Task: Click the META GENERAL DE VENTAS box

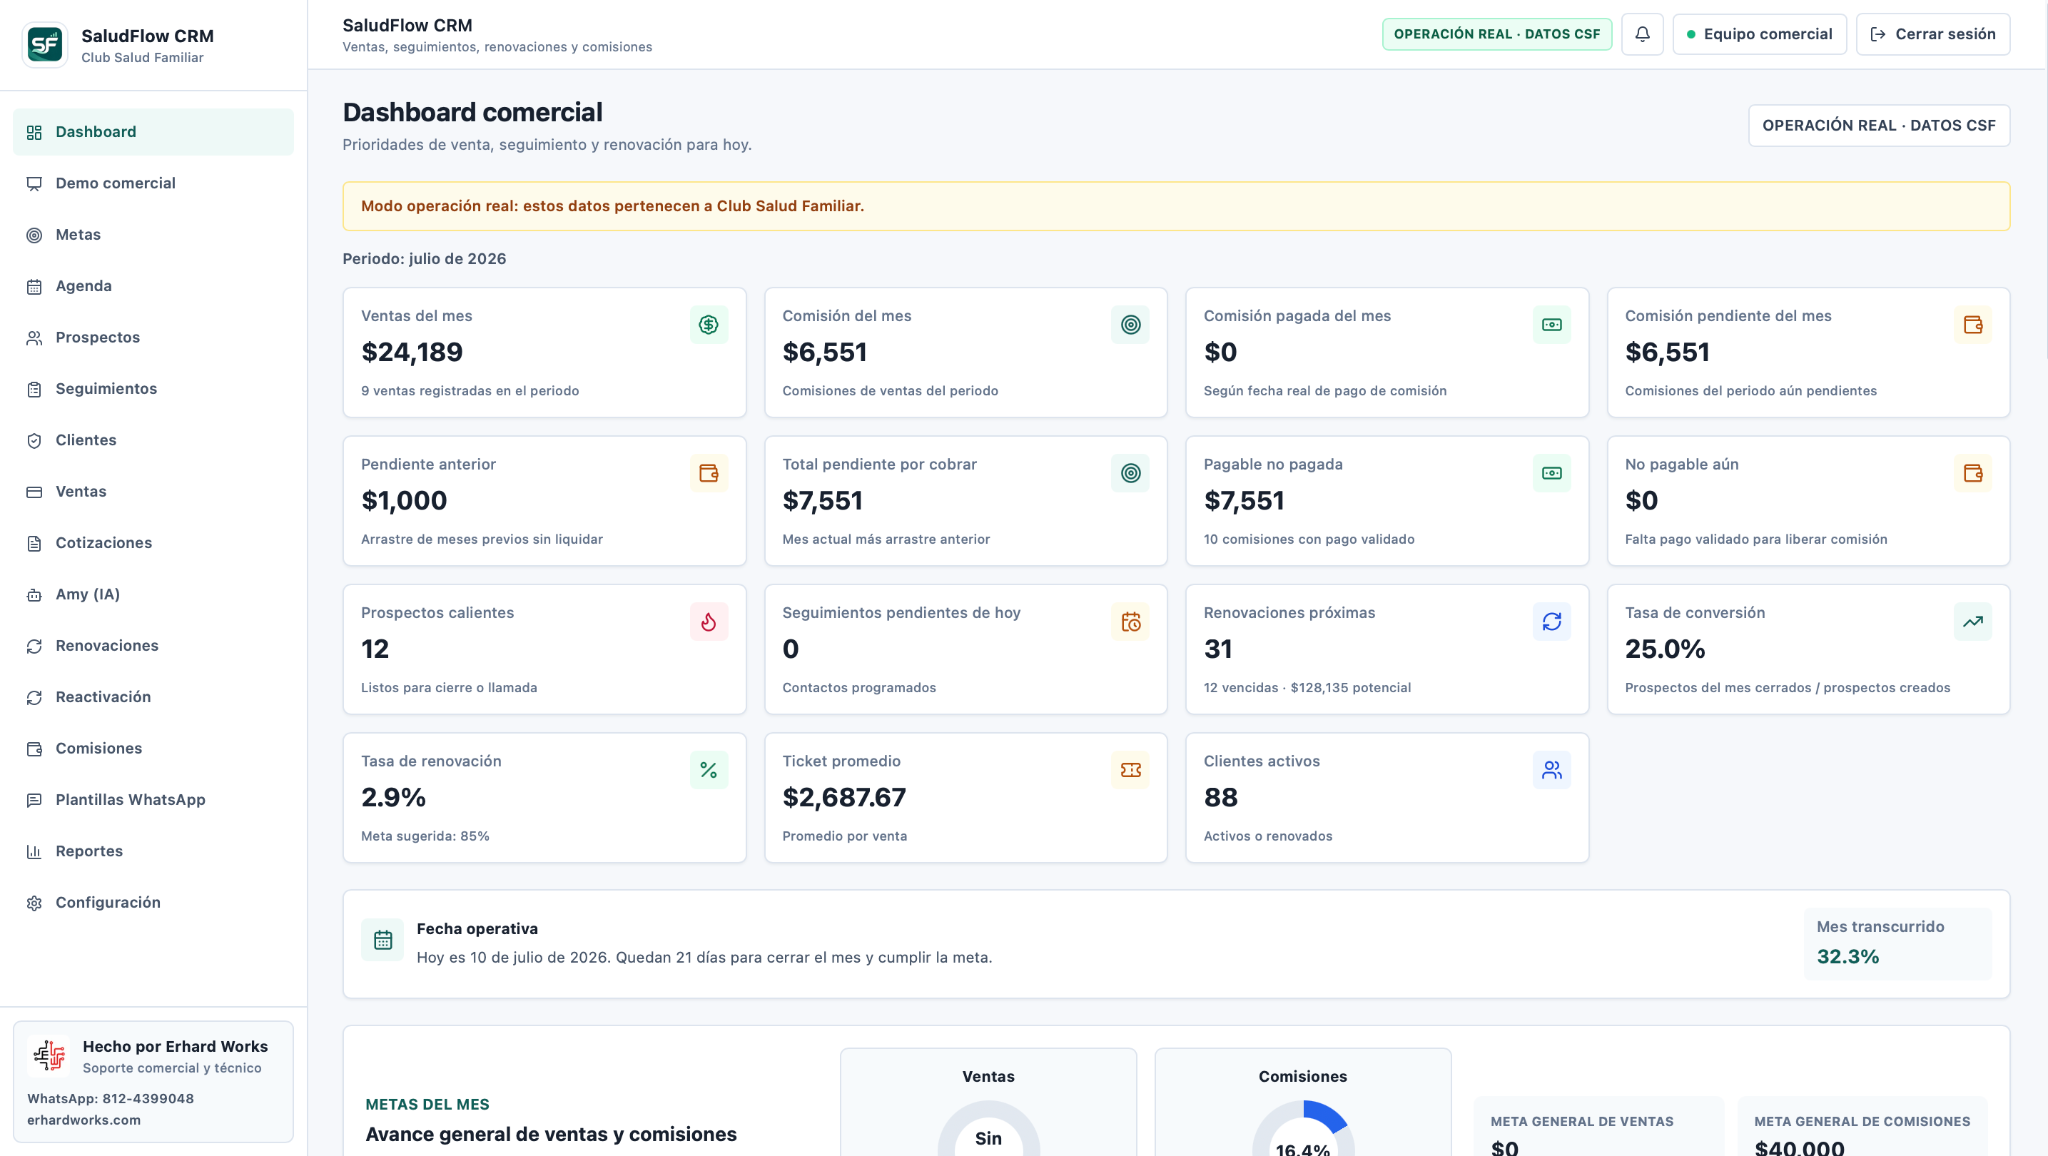Action: [x=1598, y=1127]
